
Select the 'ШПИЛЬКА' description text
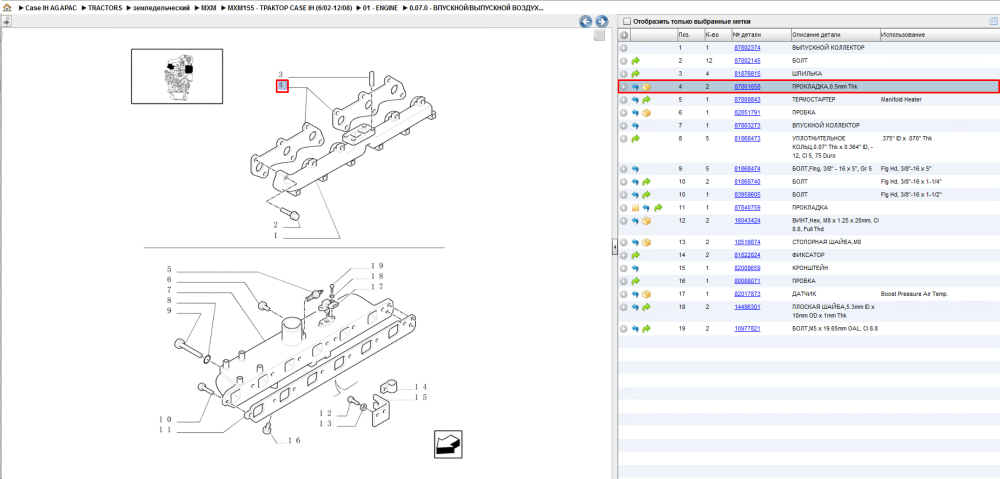point(807,73)
